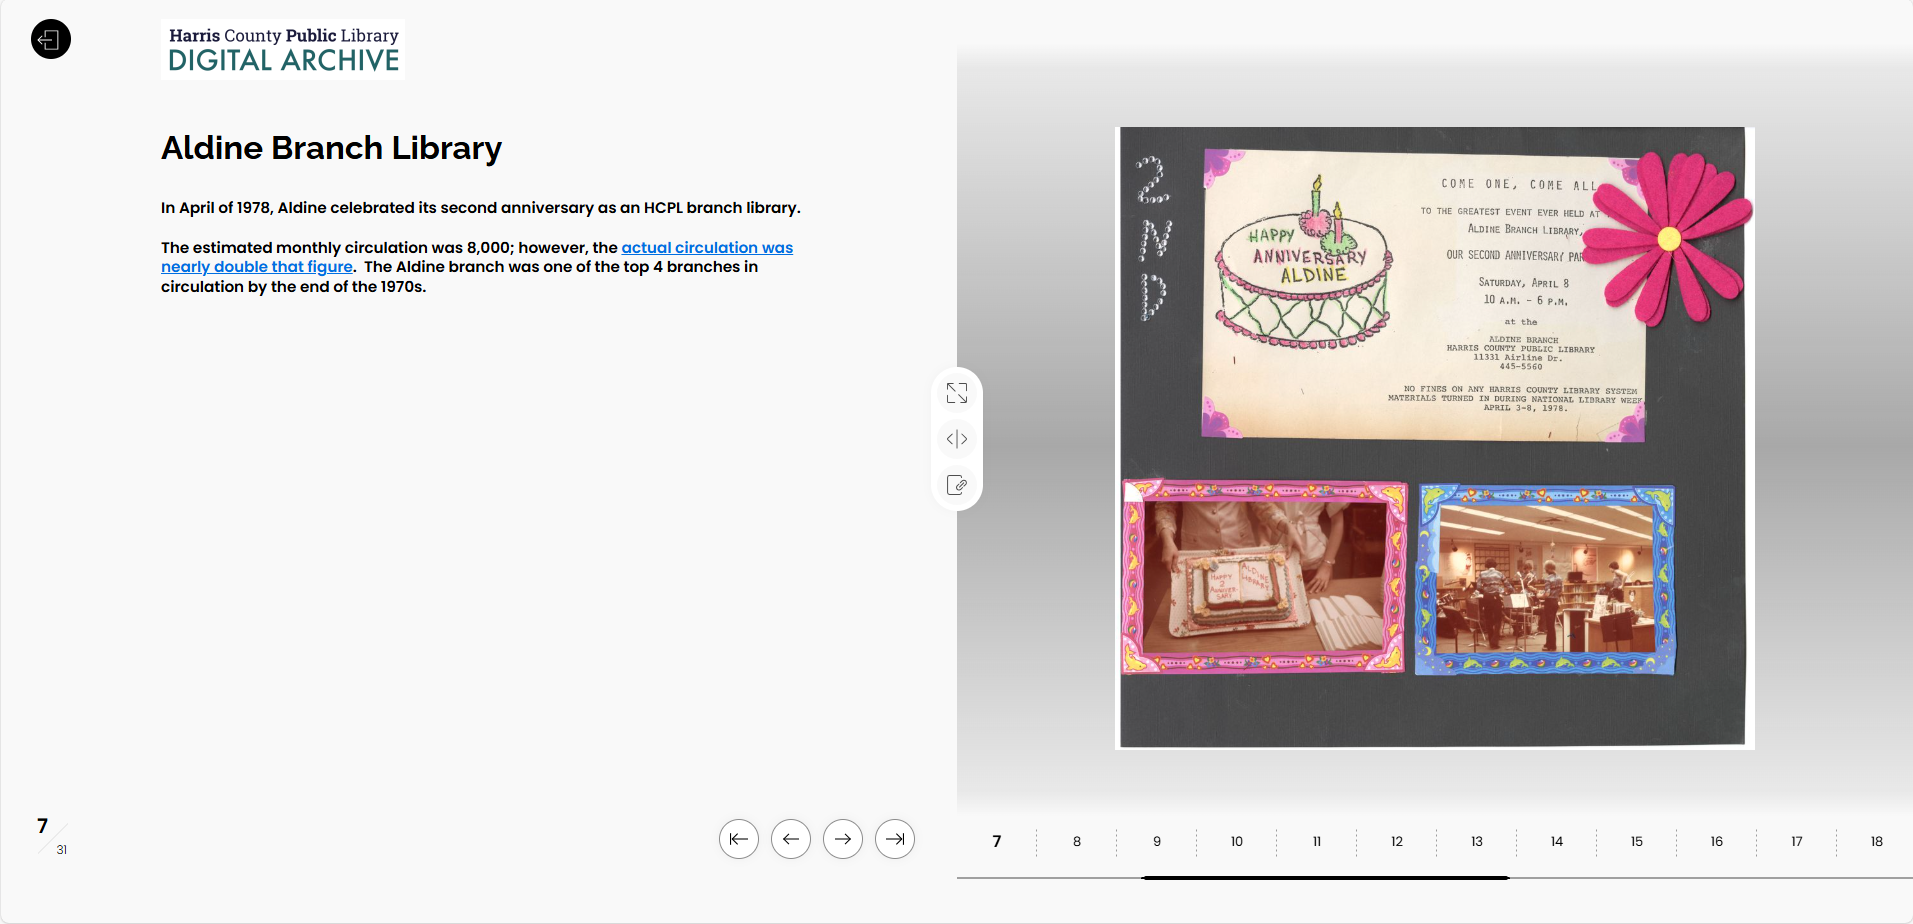This screenshot has width=1913, height=924.
Task: Click the total page count 31
Action: pyautogui.click(x=62, y=850)
